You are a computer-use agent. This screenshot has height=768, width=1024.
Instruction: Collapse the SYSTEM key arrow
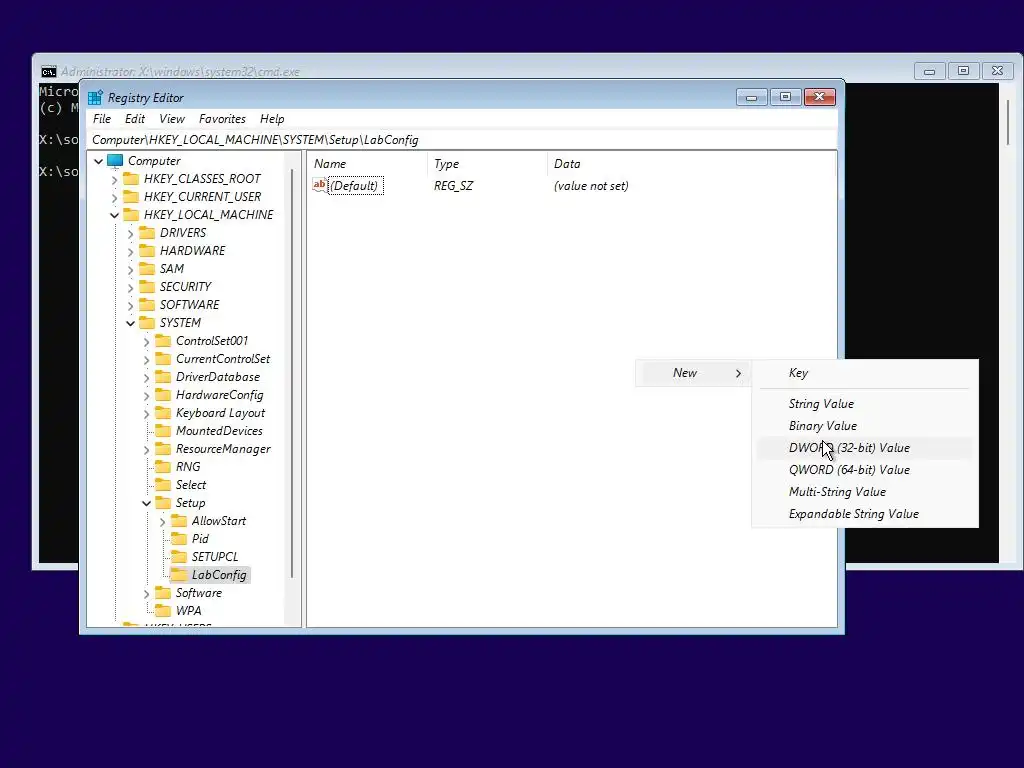(x=131, y=323)
